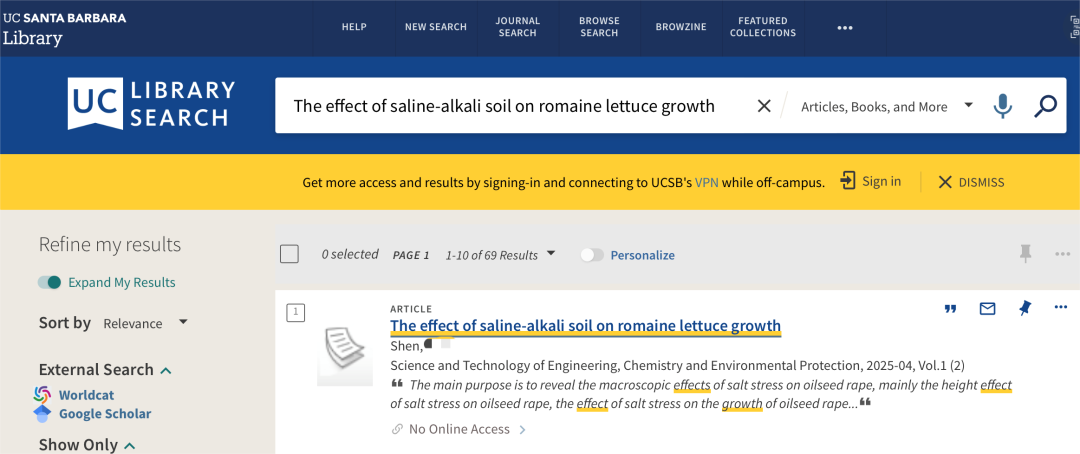1080x454 pixels.
Task: Click the voice search microphone icon
Action: (x=1003, y=106)
